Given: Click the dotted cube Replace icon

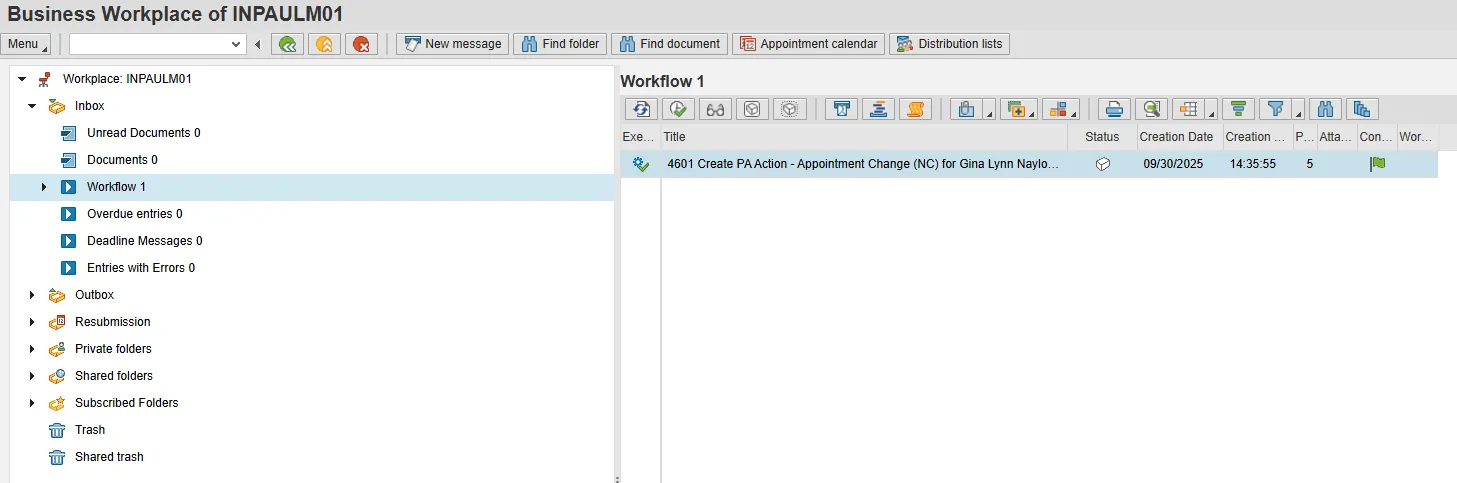Looking at the screenshot, I should (789, 109).
